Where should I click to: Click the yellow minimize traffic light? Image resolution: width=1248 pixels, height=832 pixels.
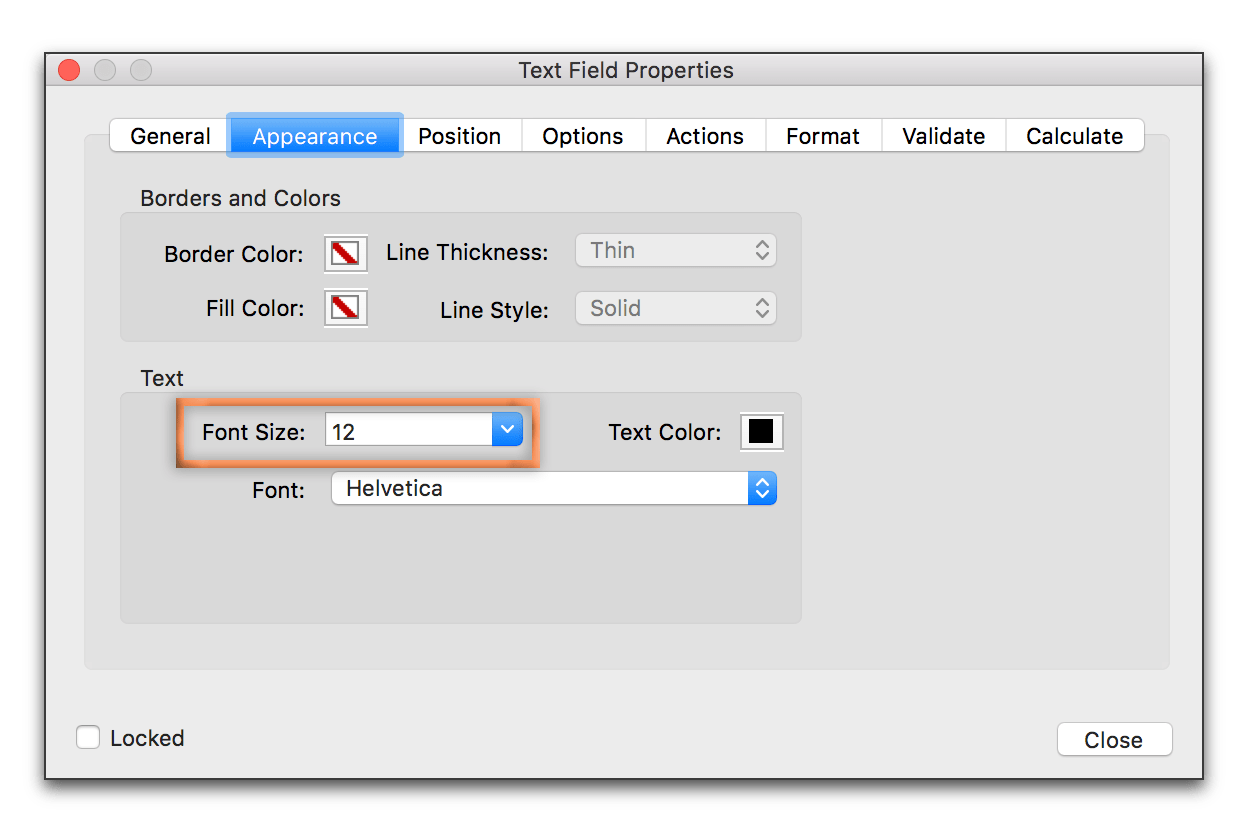[x=104, y=70]
